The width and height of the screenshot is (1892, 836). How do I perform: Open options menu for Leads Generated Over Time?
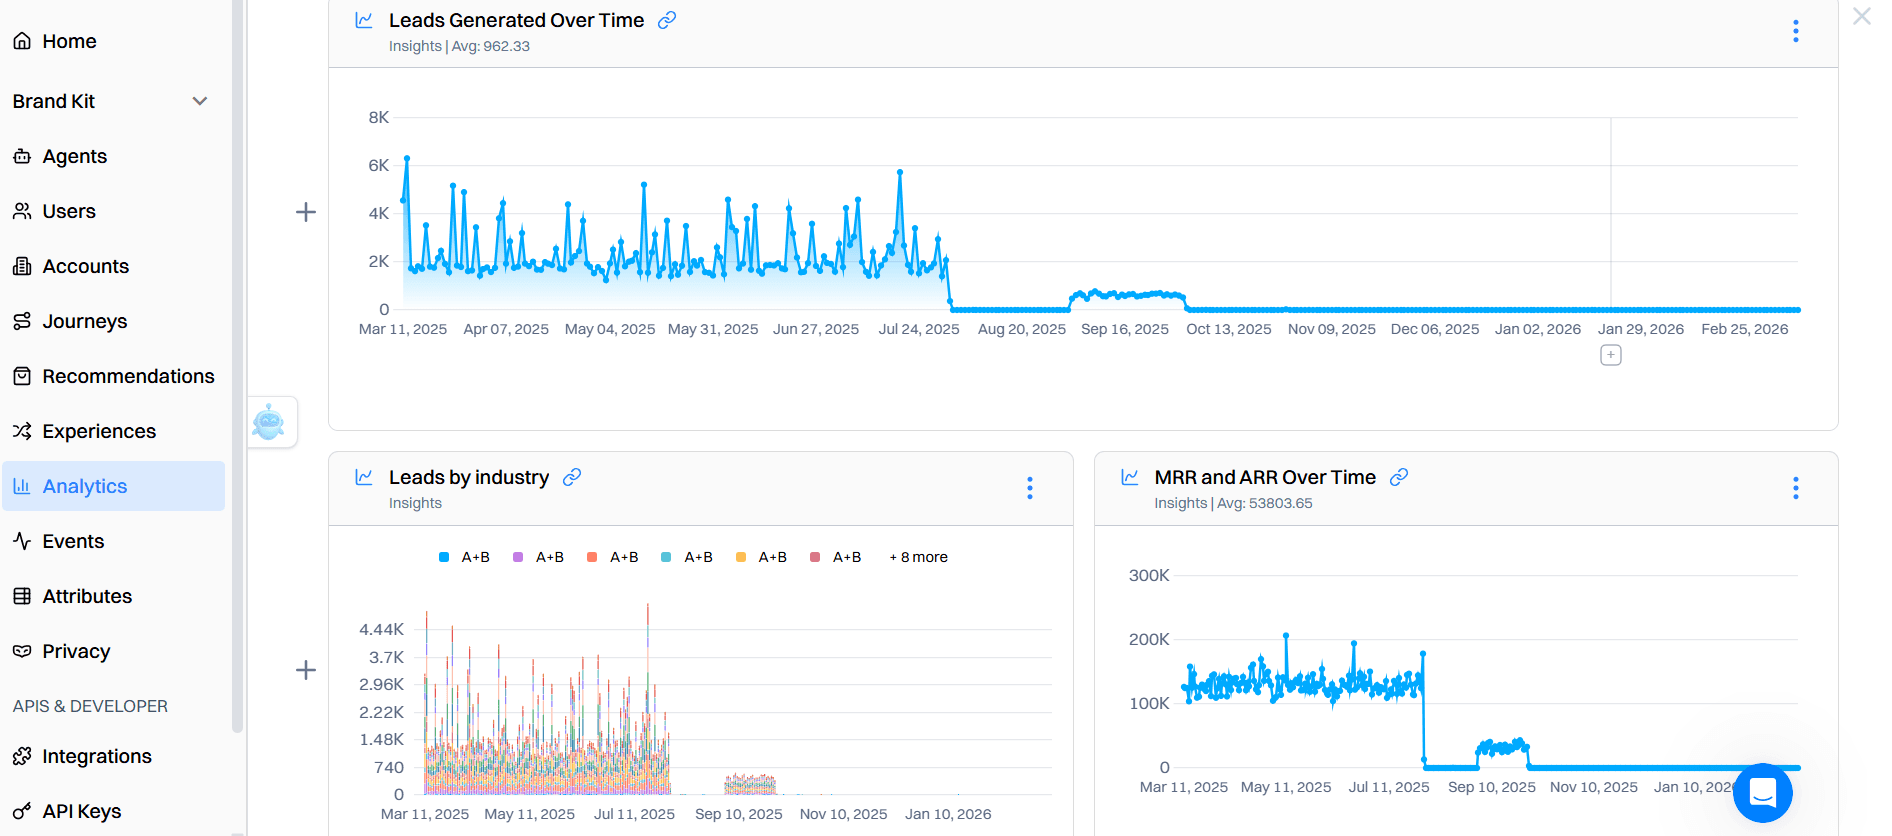tap(1796, 31)
